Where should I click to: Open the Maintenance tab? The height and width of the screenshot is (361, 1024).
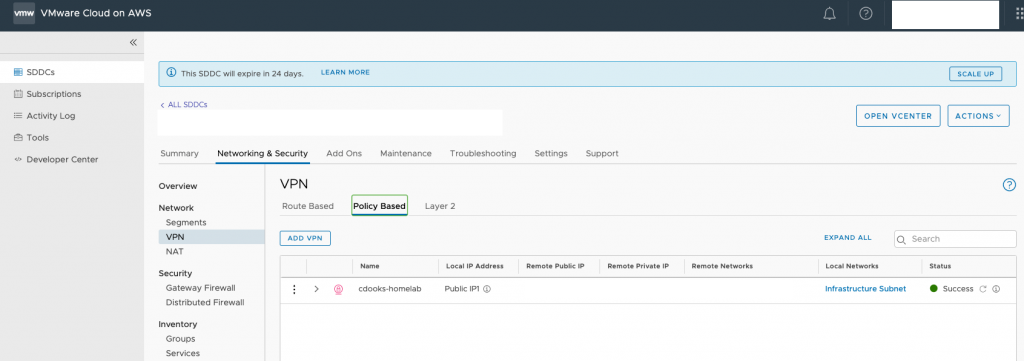coord(406,153)
